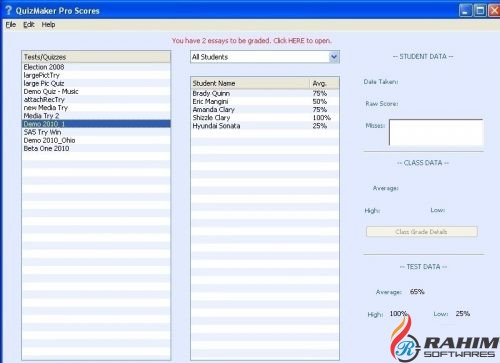Open the File menu
500x363 pixels.
11,25
